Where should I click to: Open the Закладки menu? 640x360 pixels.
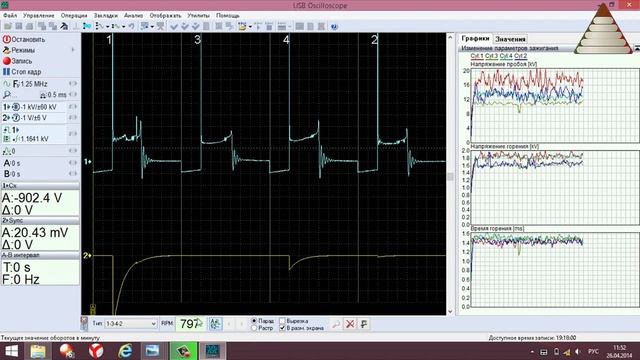click(x=106, y=16)
